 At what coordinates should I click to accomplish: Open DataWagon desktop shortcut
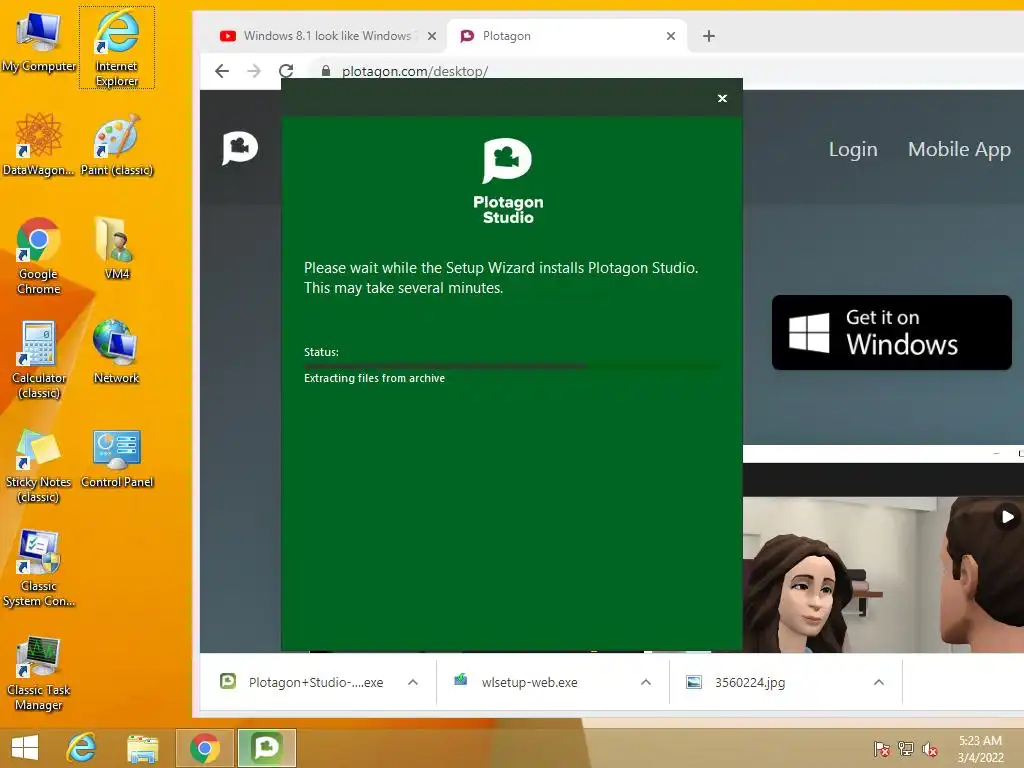point(39,145)
